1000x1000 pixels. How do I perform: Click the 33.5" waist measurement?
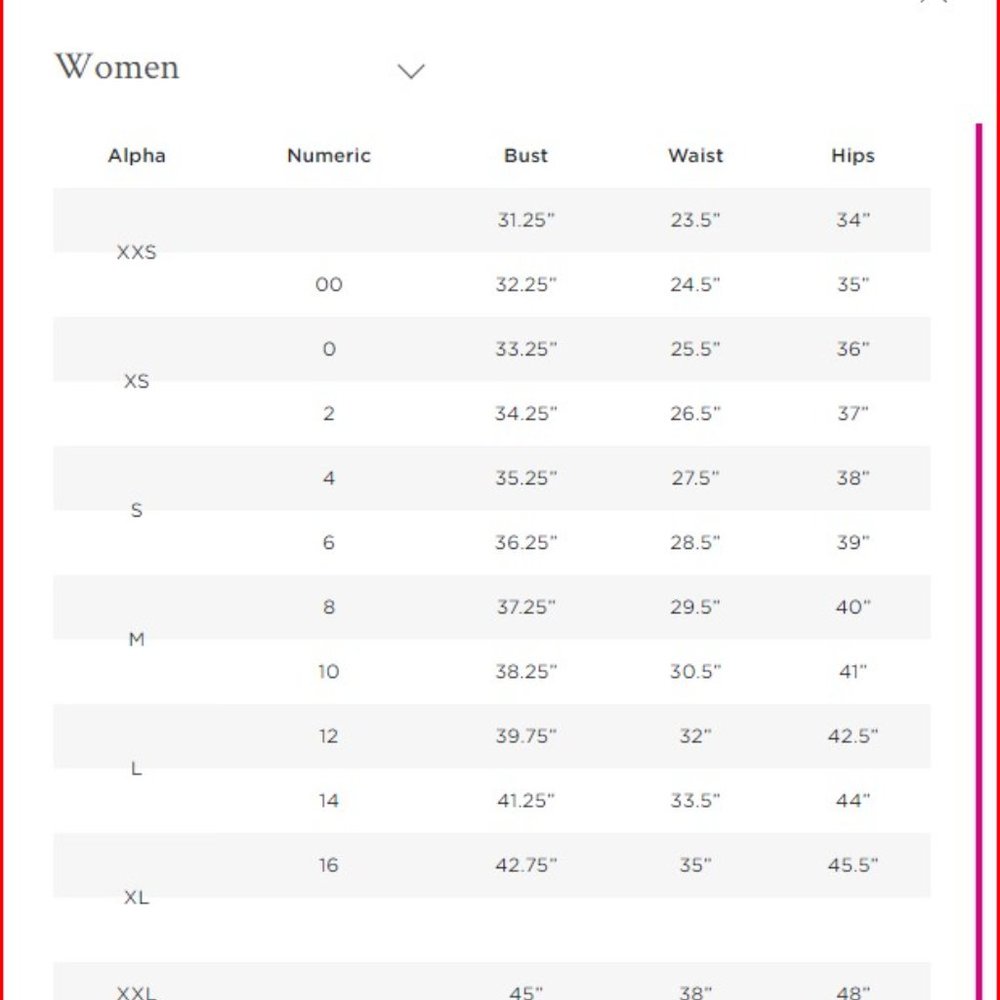(695, 801)
